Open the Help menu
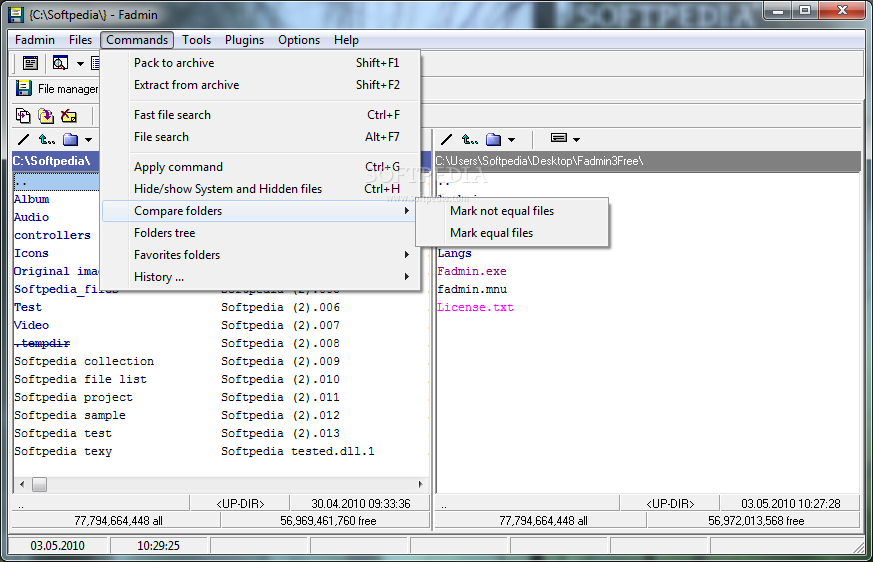 [346, 40]
